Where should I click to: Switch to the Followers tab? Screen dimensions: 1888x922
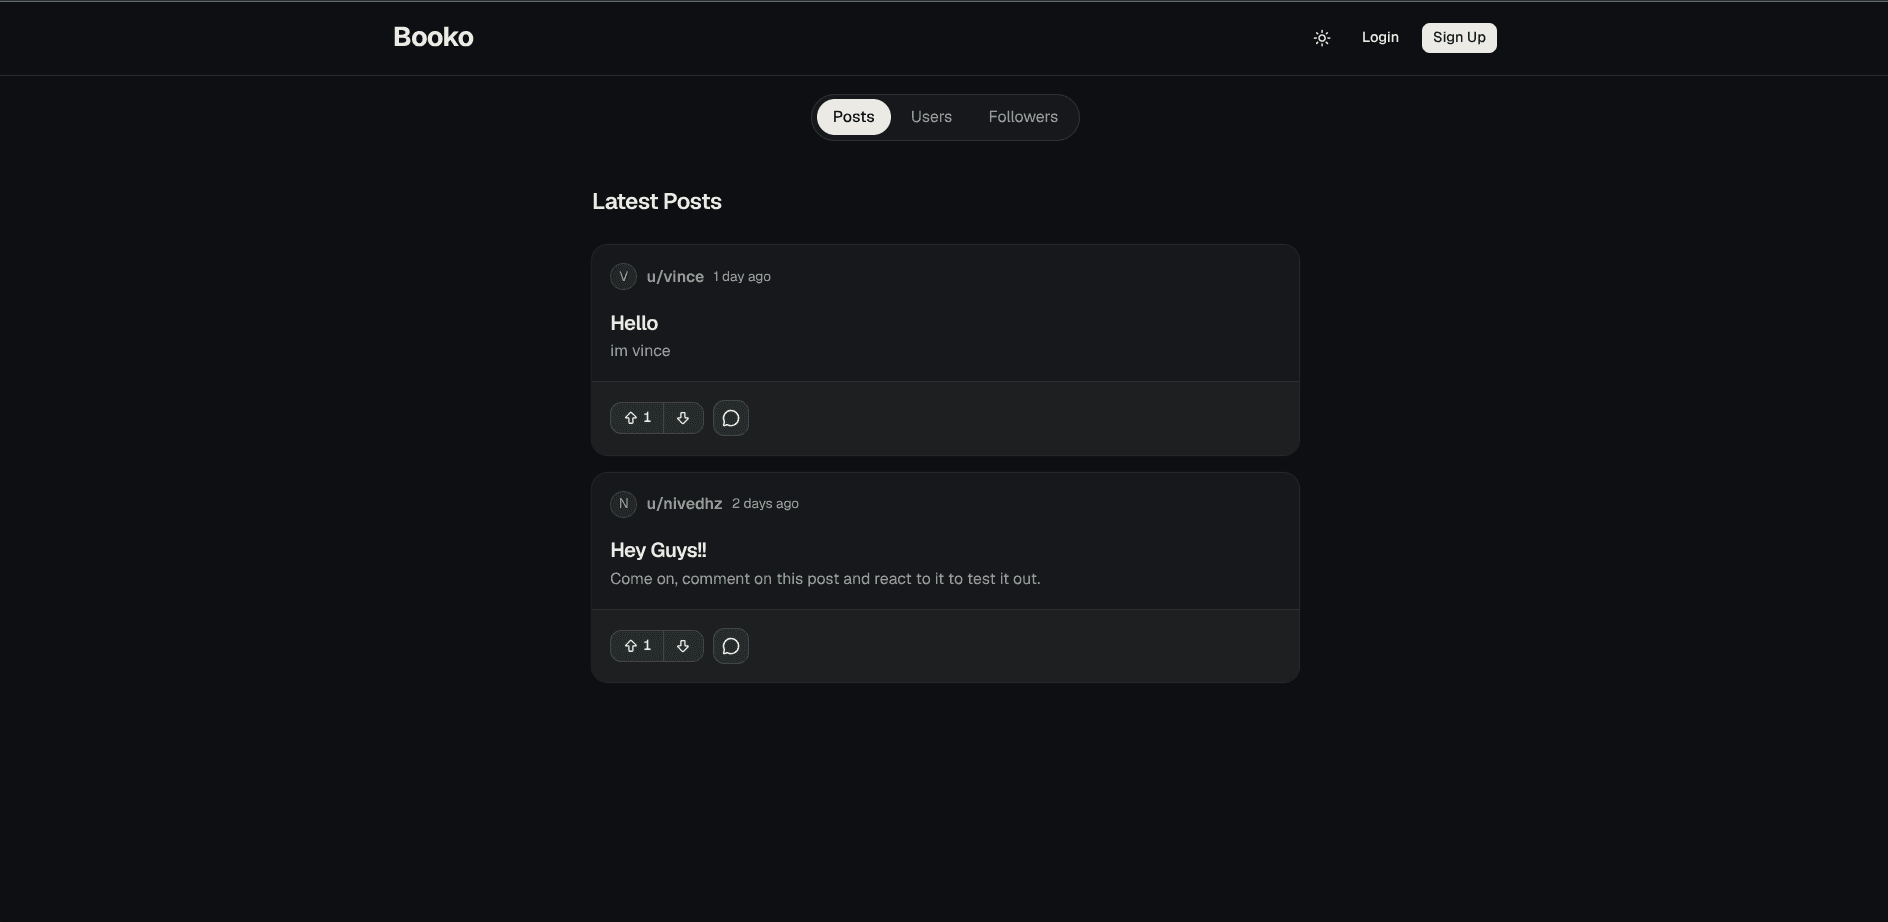[x=1023, y=117]
